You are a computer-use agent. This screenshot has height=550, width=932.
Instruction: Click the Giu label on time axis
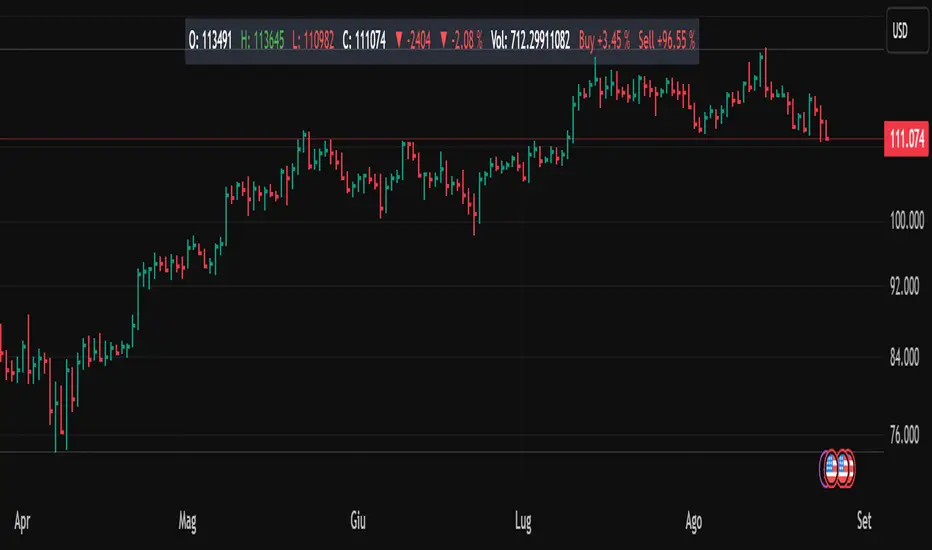point(358,521)
